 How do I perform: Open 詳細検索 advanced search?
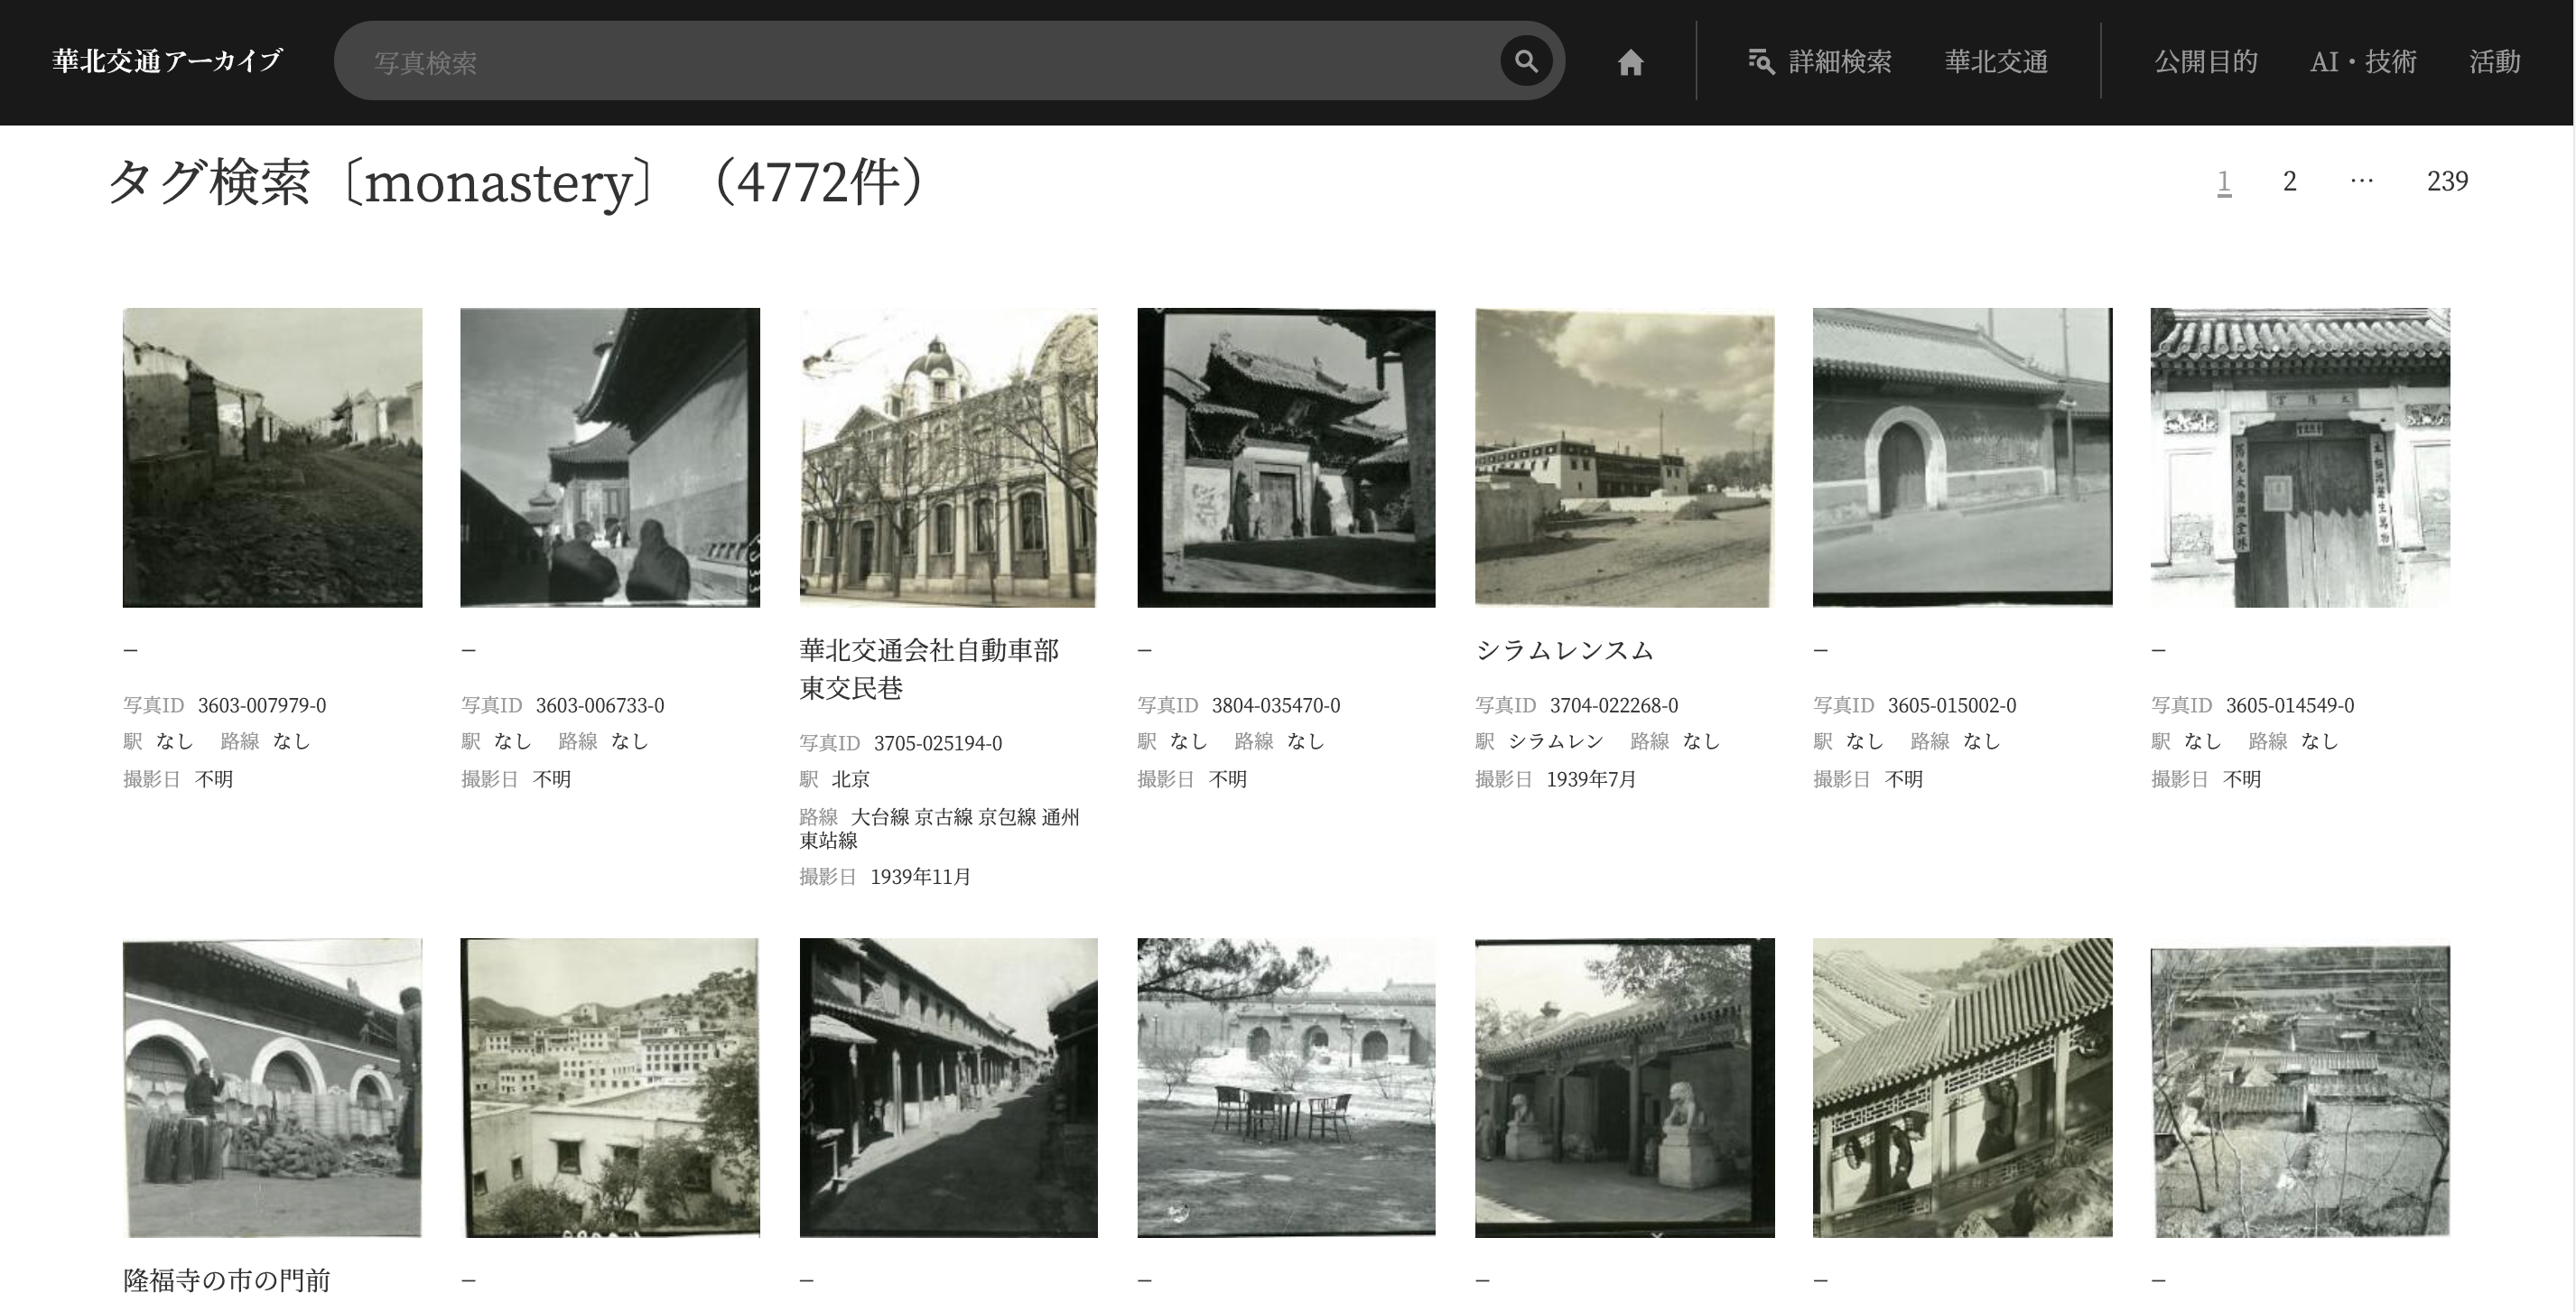click(1819, 62)
